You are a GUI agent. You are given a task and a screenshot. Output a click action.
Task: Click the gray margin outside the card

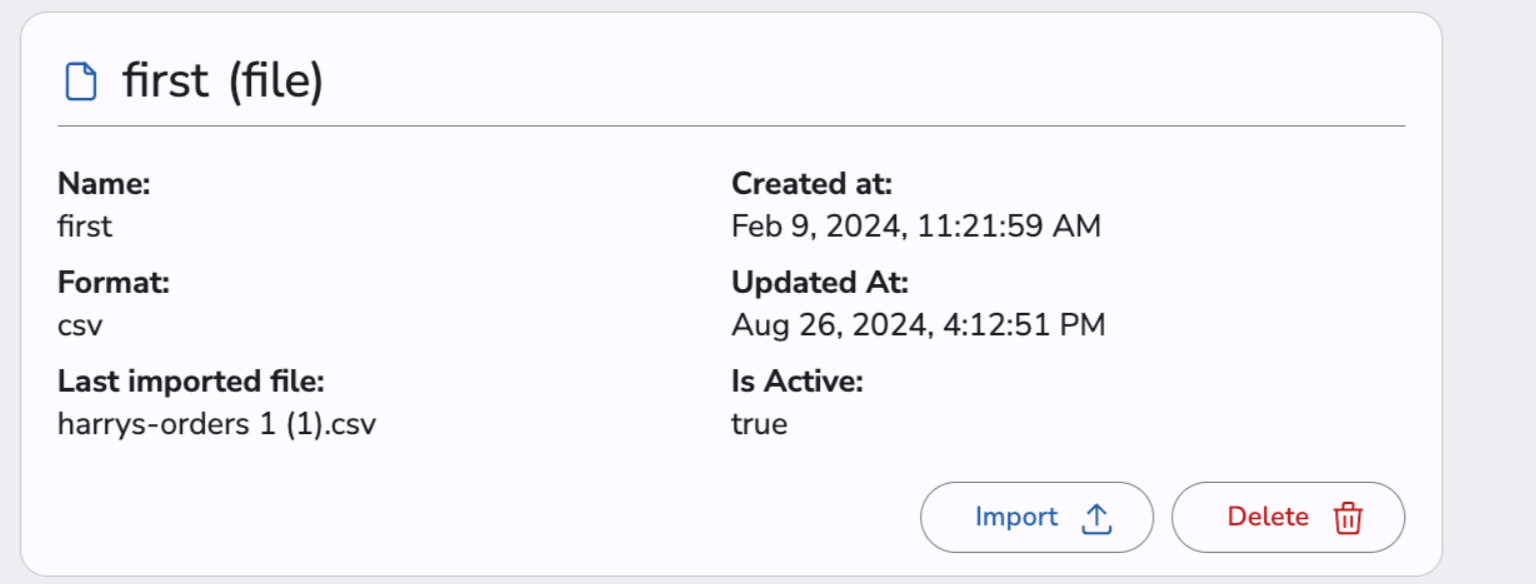1490,300
